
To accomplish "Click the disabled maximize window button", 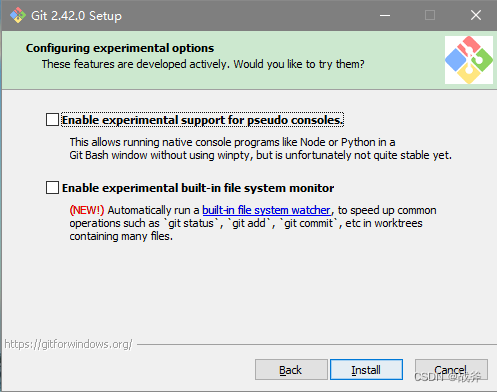I will (x=430, y=15).
